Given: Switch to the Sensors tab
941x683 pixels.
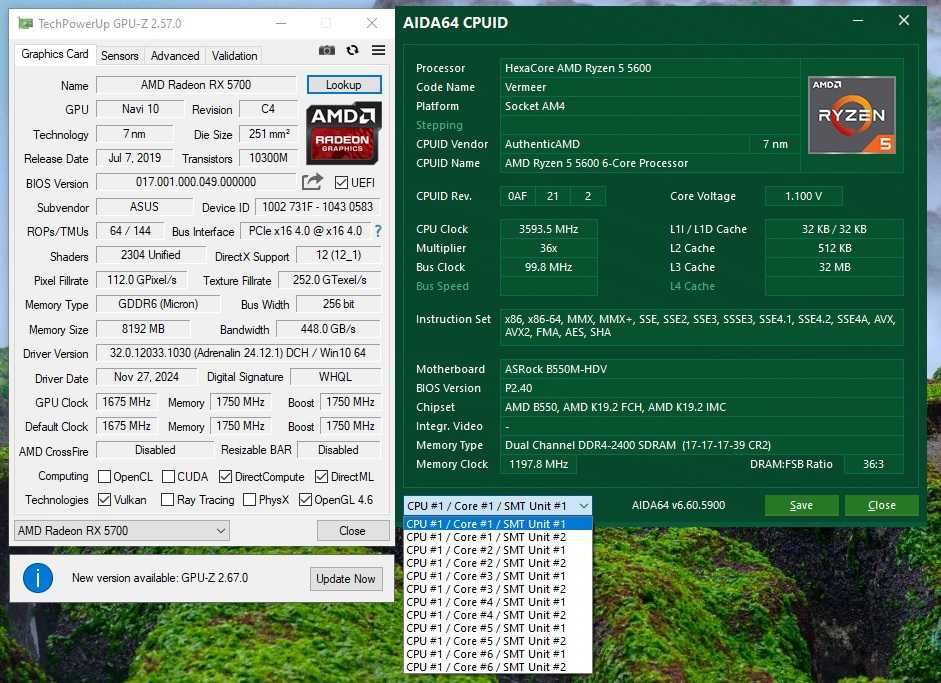Looking at the screenshot, I should [119, 56].
